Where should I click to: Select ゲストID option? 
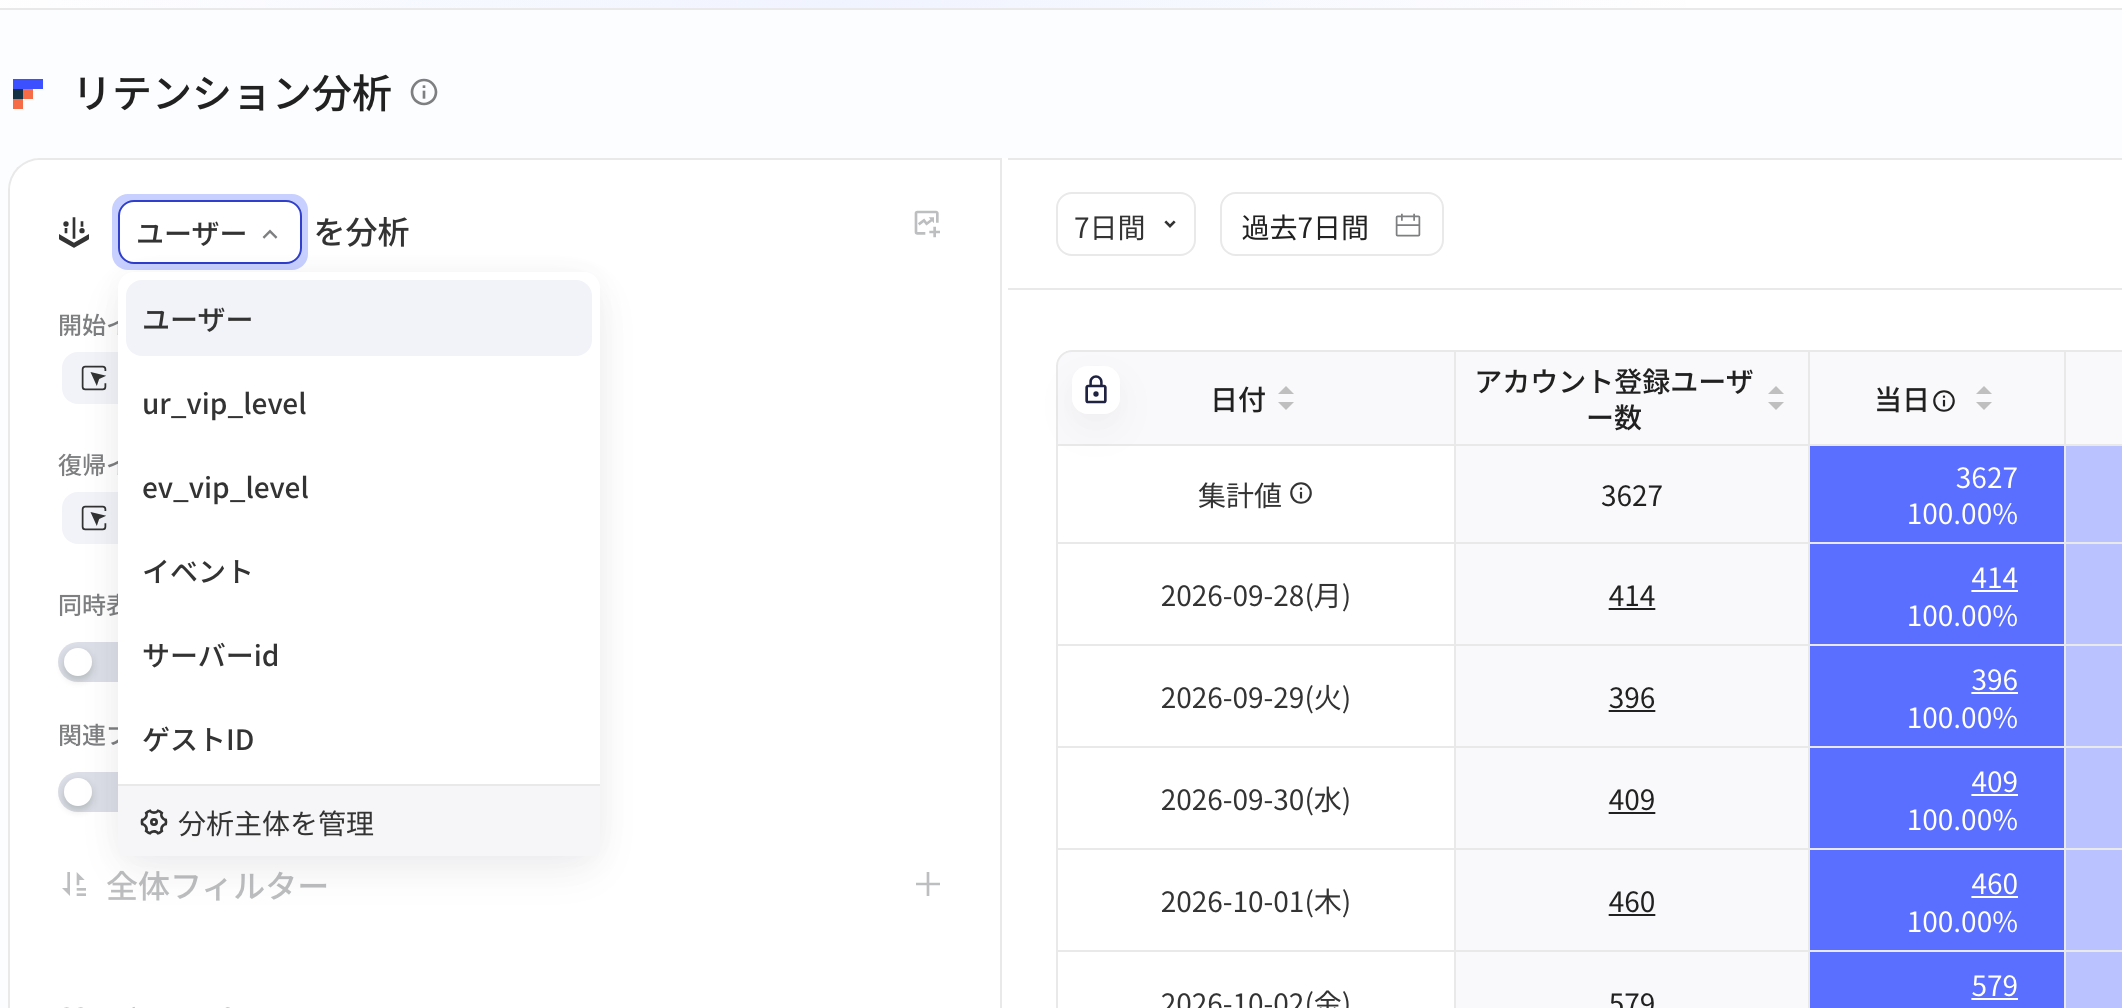click(x=359, y=739)
